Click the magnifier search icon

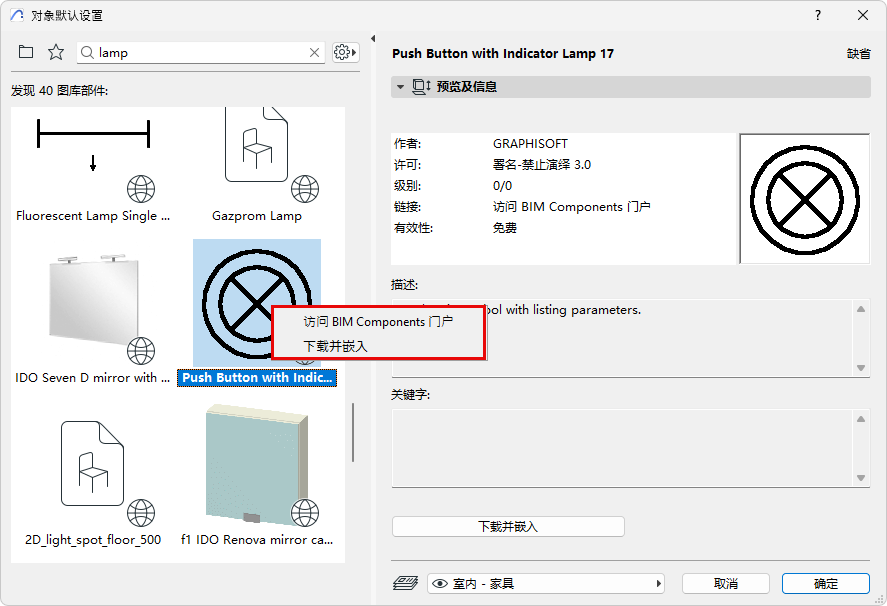click(87, 53)
